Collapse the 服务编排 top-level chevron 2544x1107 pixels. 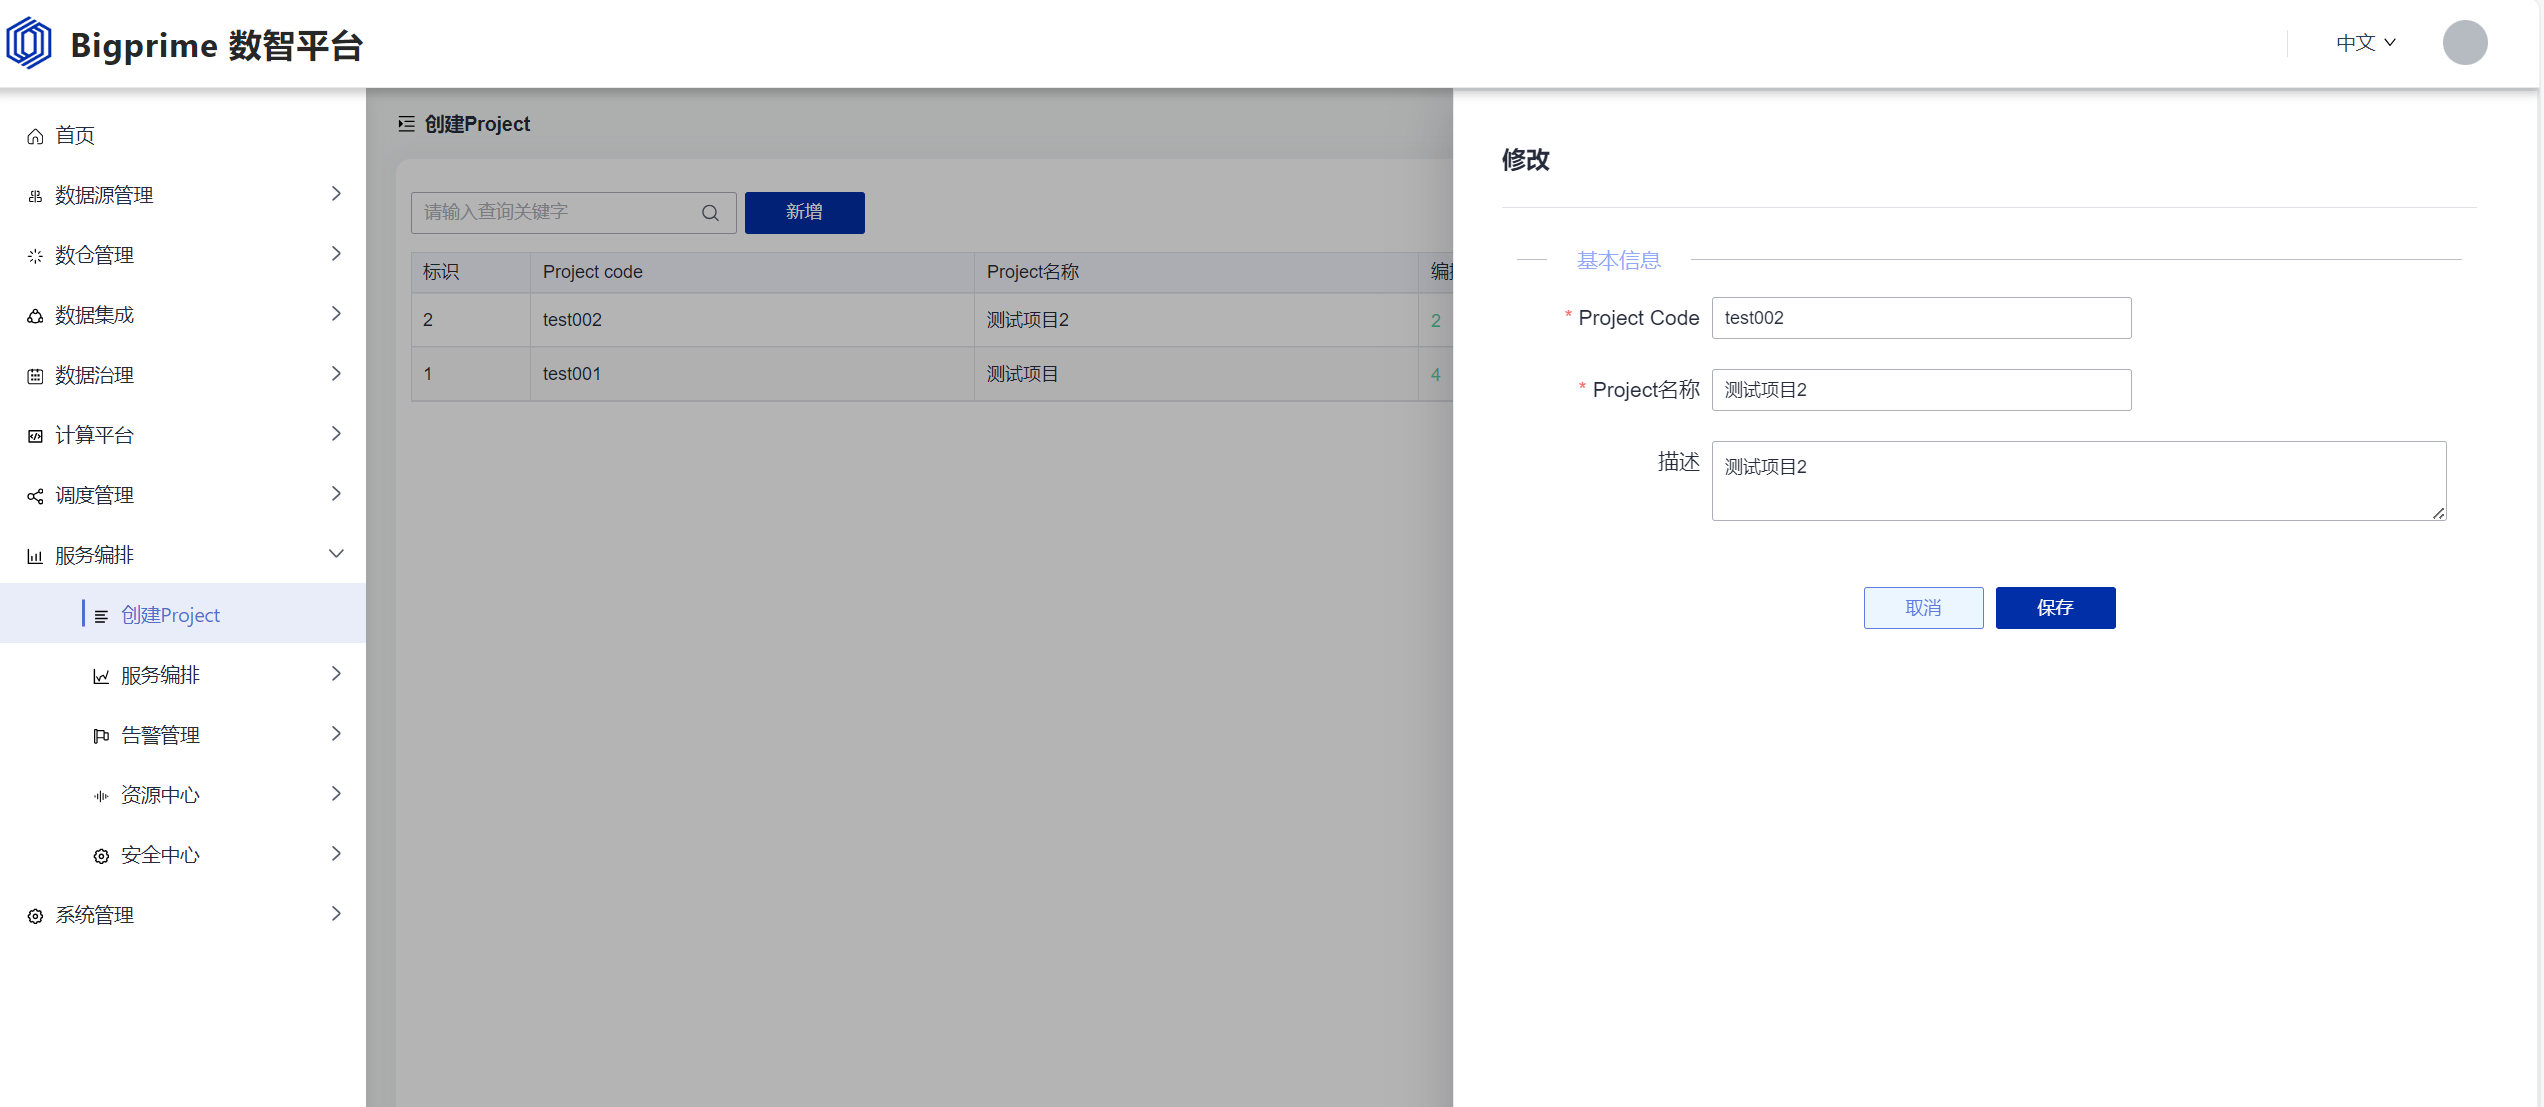(x=336, y=554)
